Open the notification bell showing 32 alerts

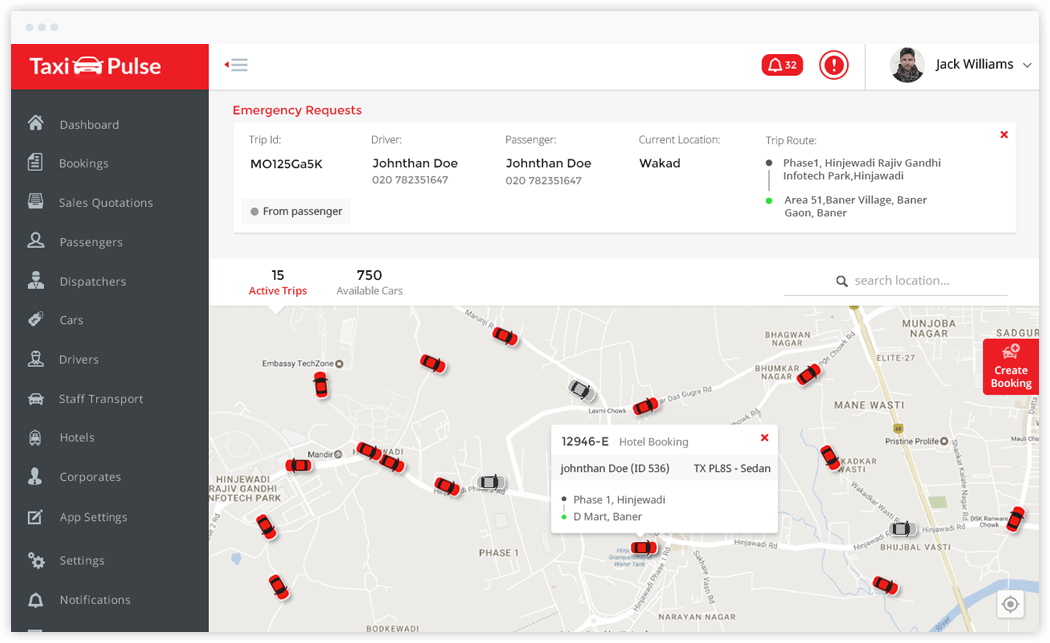pos(781,64)
